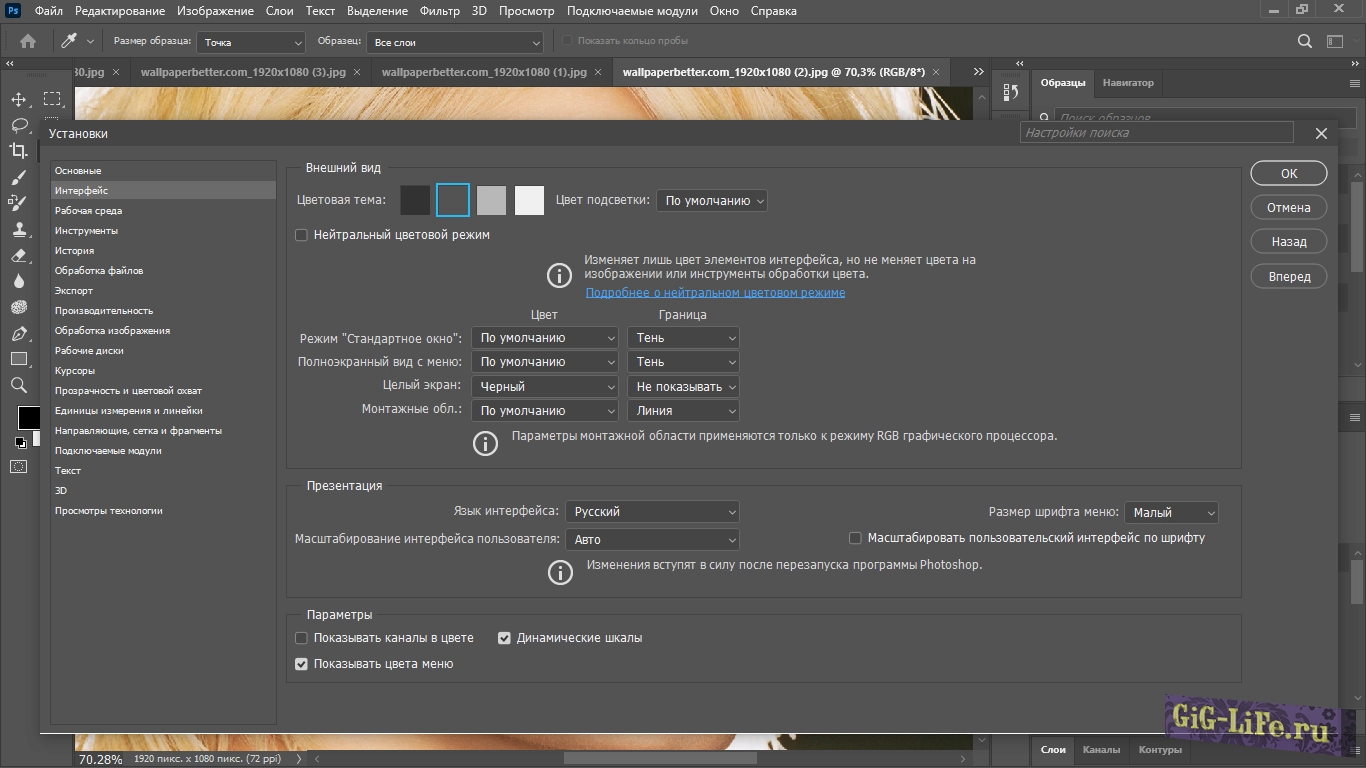Toggle Показывать каналы в цвете checkbox
This screenshot has width=1366, height=768.
301,638
